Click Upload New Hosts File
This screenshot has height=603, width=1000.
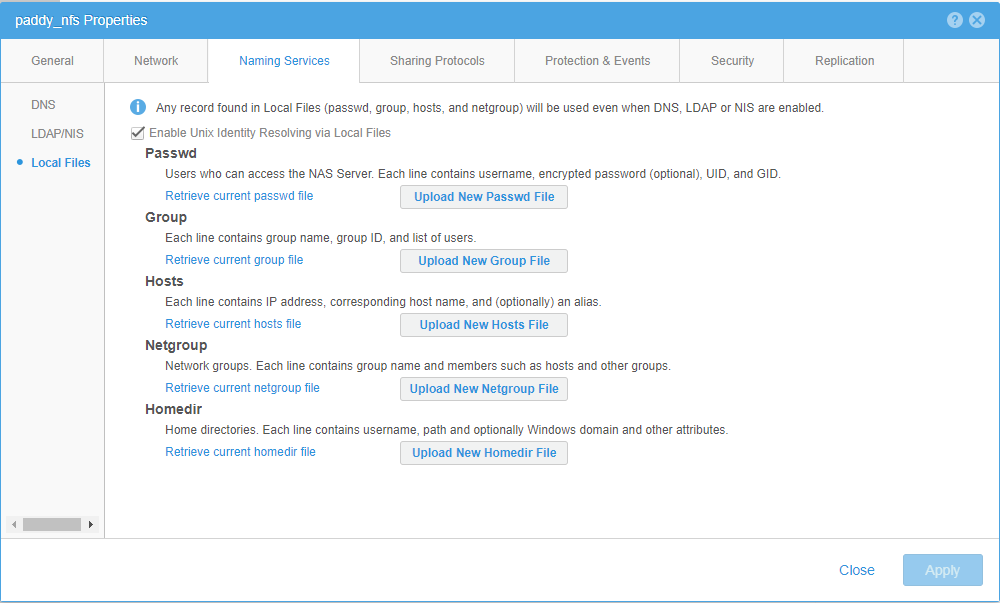click(483, 324)
